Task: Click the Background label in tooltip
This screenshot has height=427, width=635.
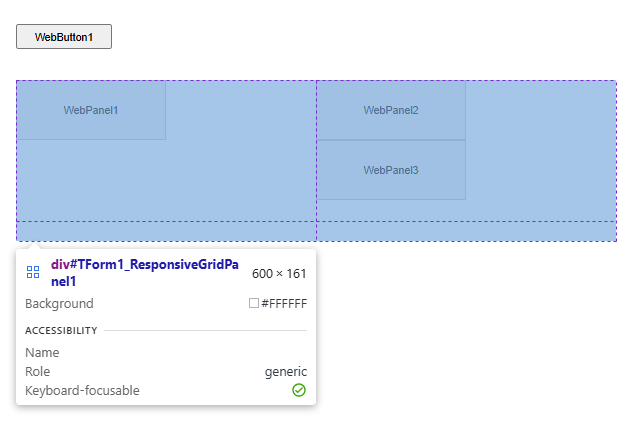Action: [59, 303]
